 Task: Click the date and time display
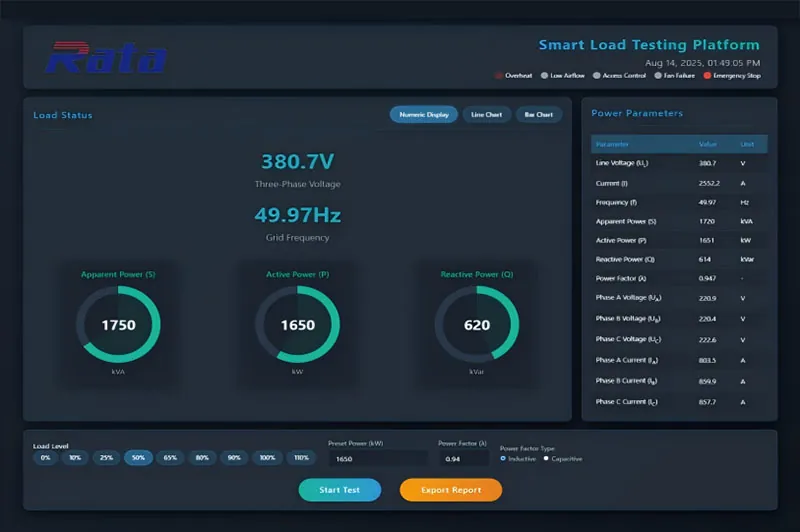click(x=703, y=63)
